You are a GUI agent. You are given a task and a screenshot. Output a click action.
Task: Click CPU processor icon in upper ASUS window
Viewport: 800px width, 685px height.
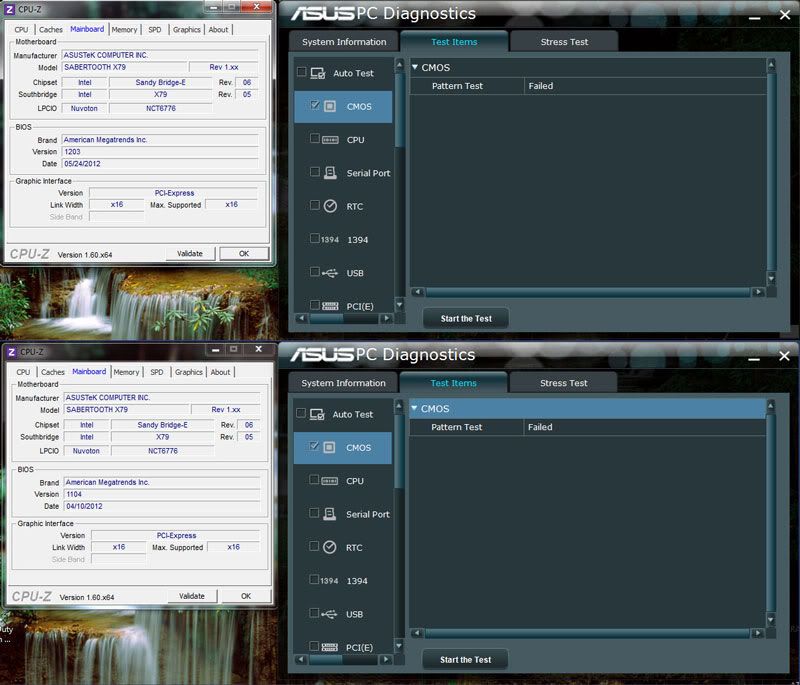[330, 140]
